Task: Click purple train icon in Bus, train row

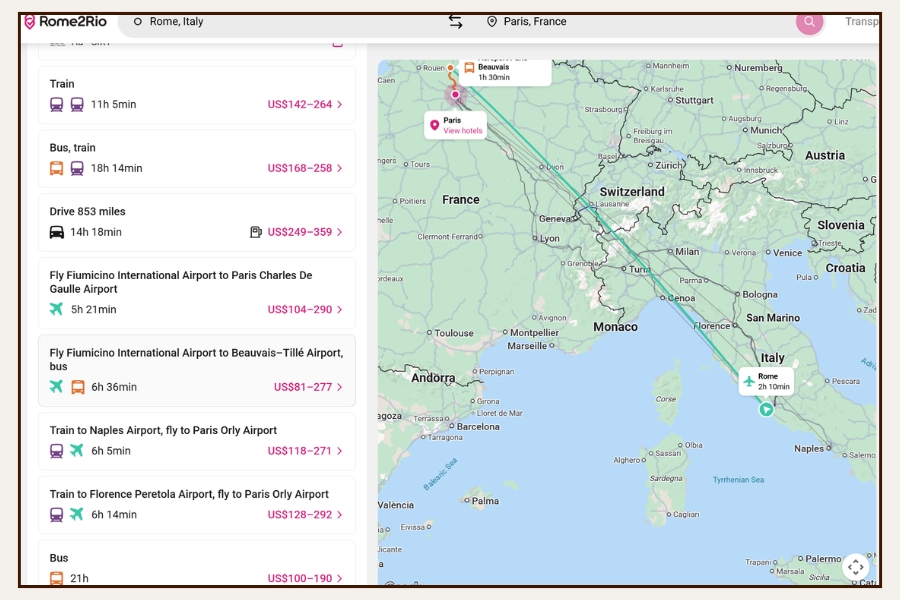Action: (x=77, y=168)
